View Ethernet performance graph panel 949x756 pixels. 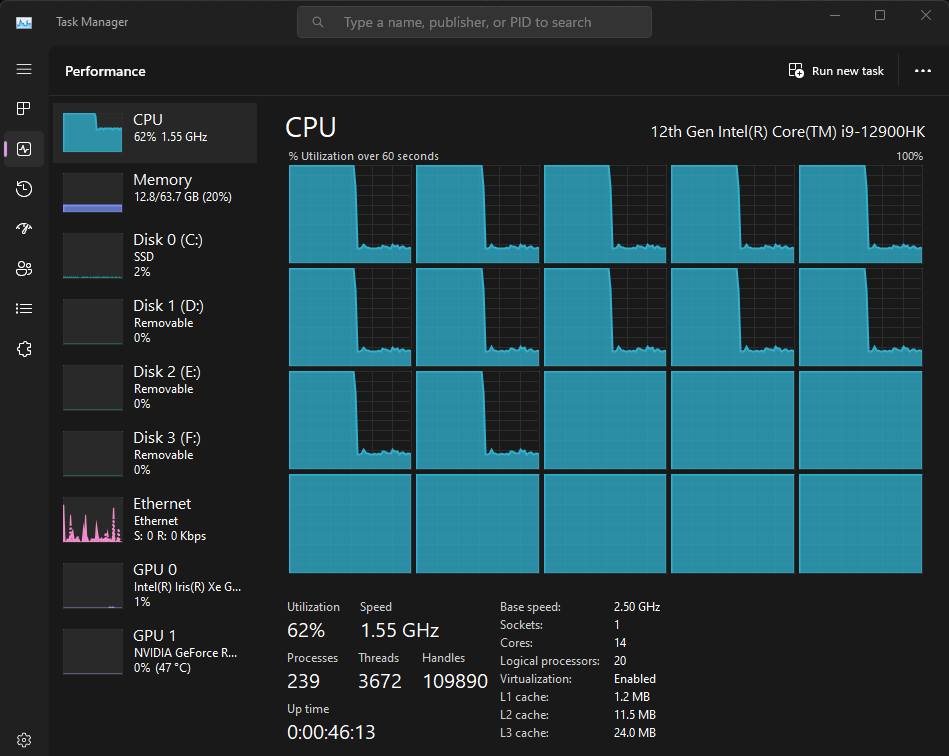155,519
